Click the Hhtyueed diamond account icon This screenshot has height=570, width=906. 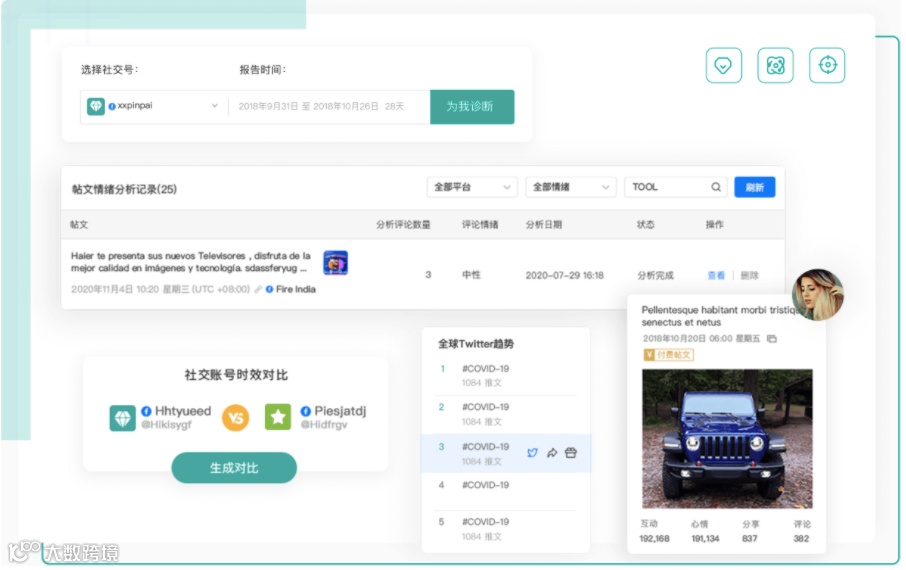click(122, 418)
